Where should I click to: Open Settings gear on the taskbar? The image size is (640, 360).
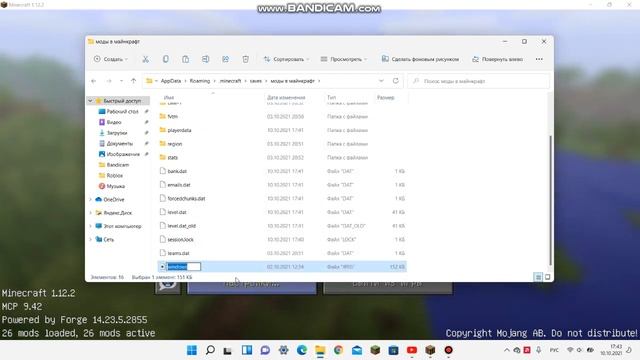(283, 350)
